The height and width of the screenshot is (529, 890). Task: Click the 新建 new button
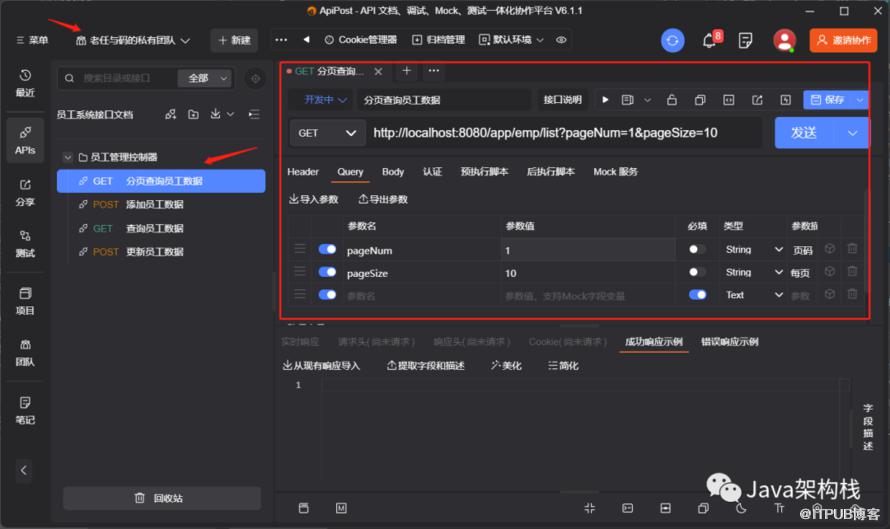pyautogui.click(x=234, y=40)
